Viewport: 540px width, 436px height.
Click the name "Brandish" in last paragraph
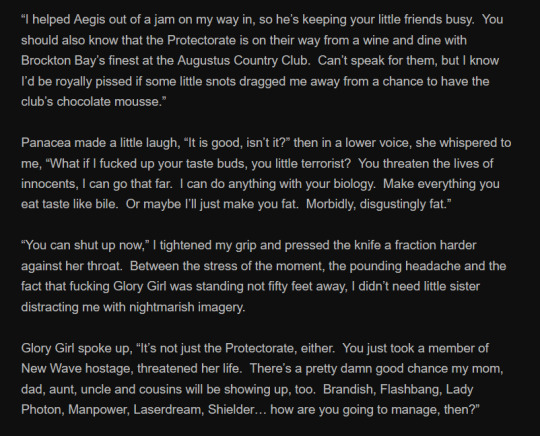pyautogui.click(x=347, y=389)
